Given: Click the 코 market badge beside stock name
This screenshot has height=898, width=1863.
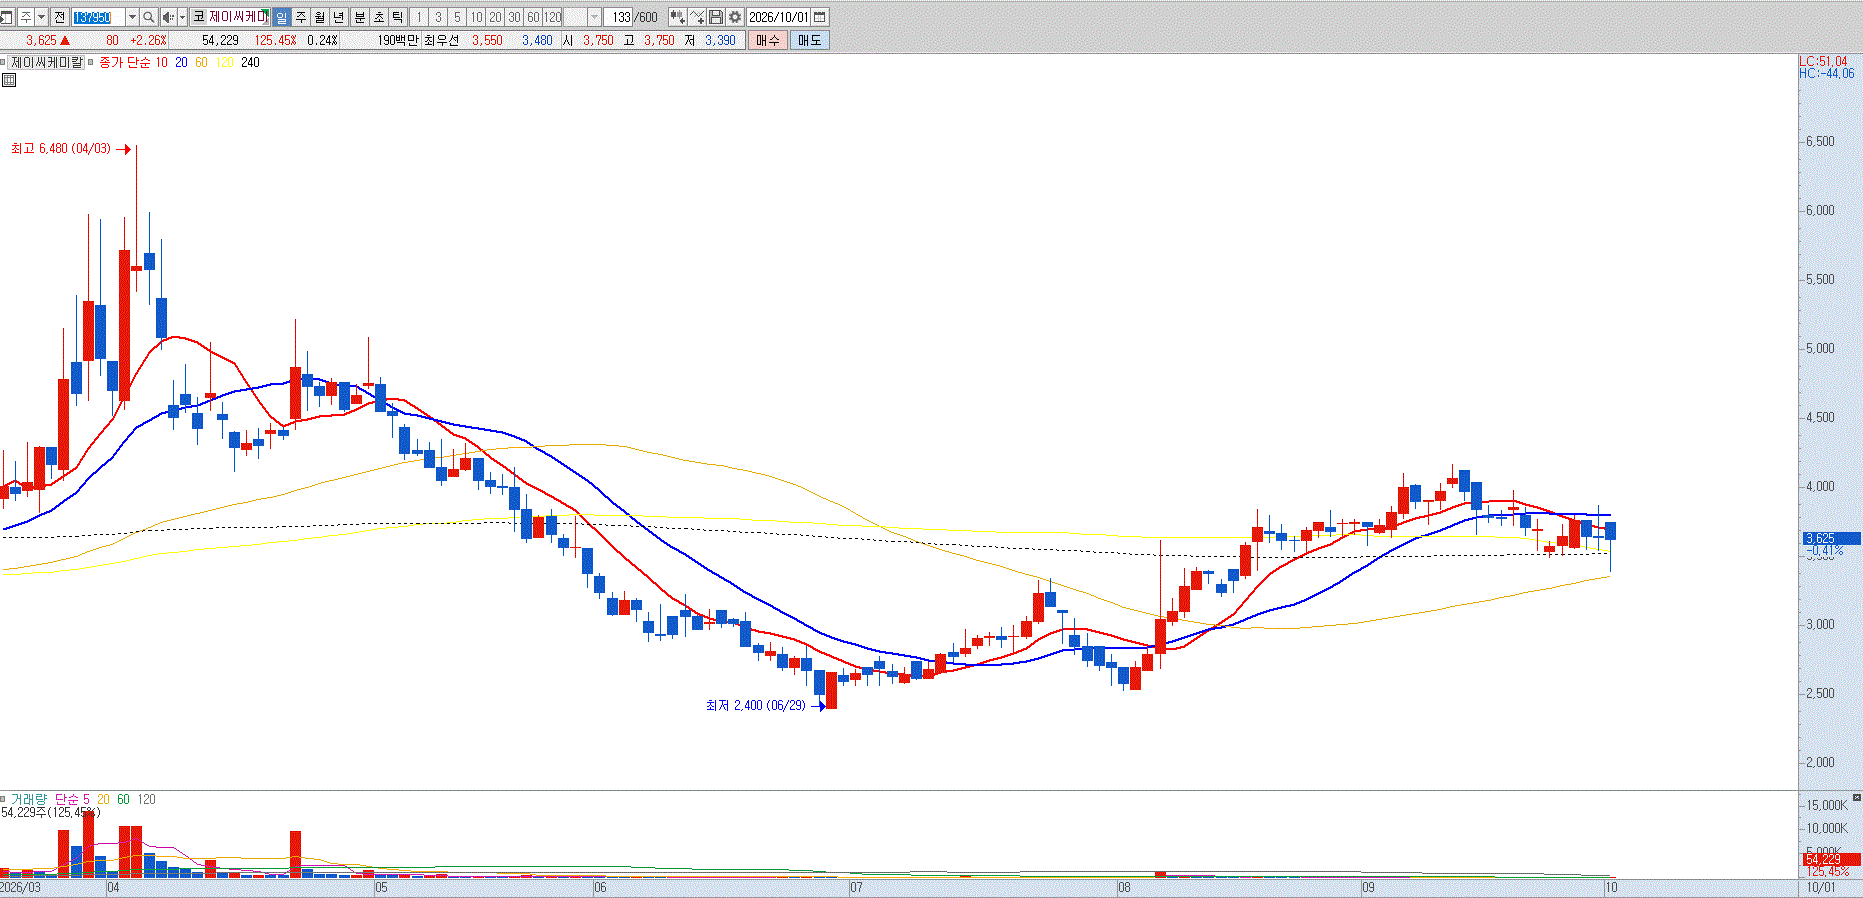Looking at the screenshot, I should point(198,17).
